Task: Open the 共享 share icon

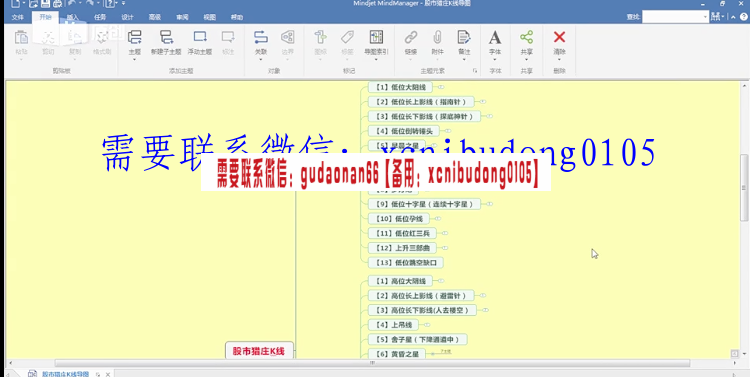Action: point(527,37)
